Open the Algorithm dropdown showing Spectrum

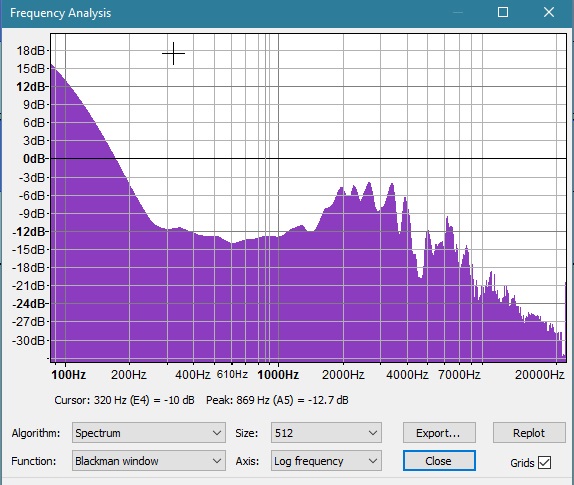tap(149, 433)
